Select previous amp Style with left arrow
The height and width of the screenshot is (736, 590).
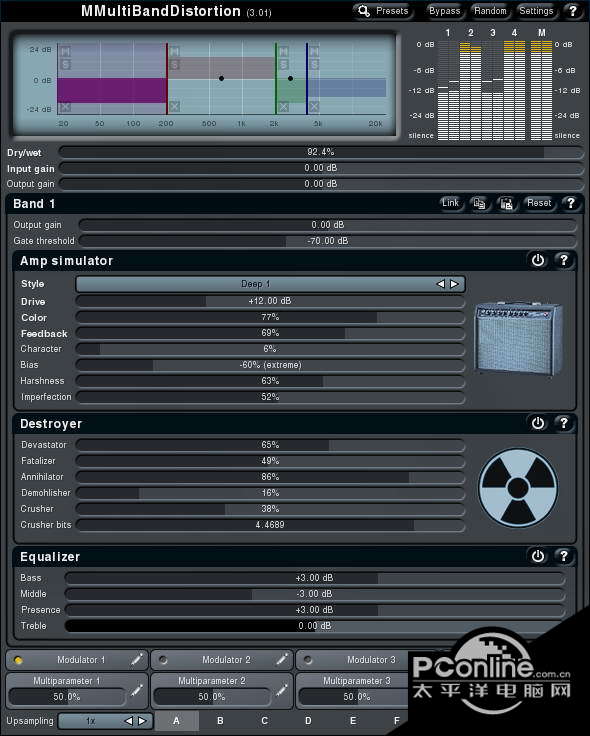440,284
